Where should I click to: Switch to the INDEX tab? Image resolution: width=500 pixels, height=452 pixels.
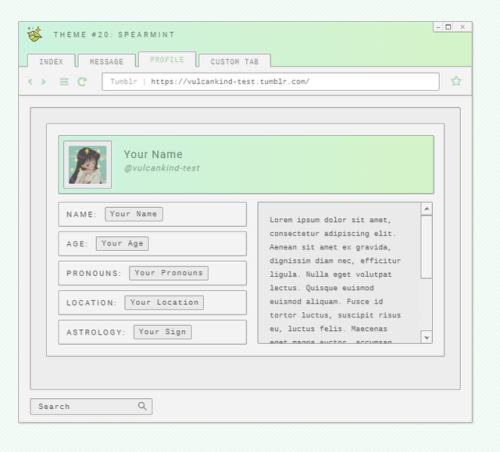[x=51, y=61]
